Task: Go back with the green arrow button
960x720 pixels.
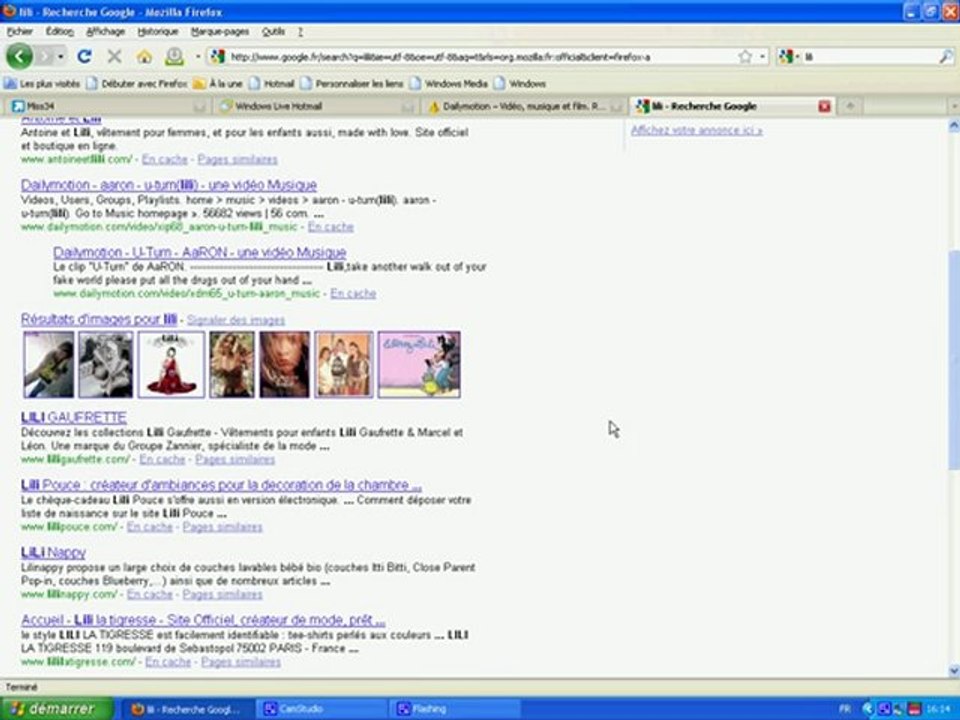Action: 20,56
